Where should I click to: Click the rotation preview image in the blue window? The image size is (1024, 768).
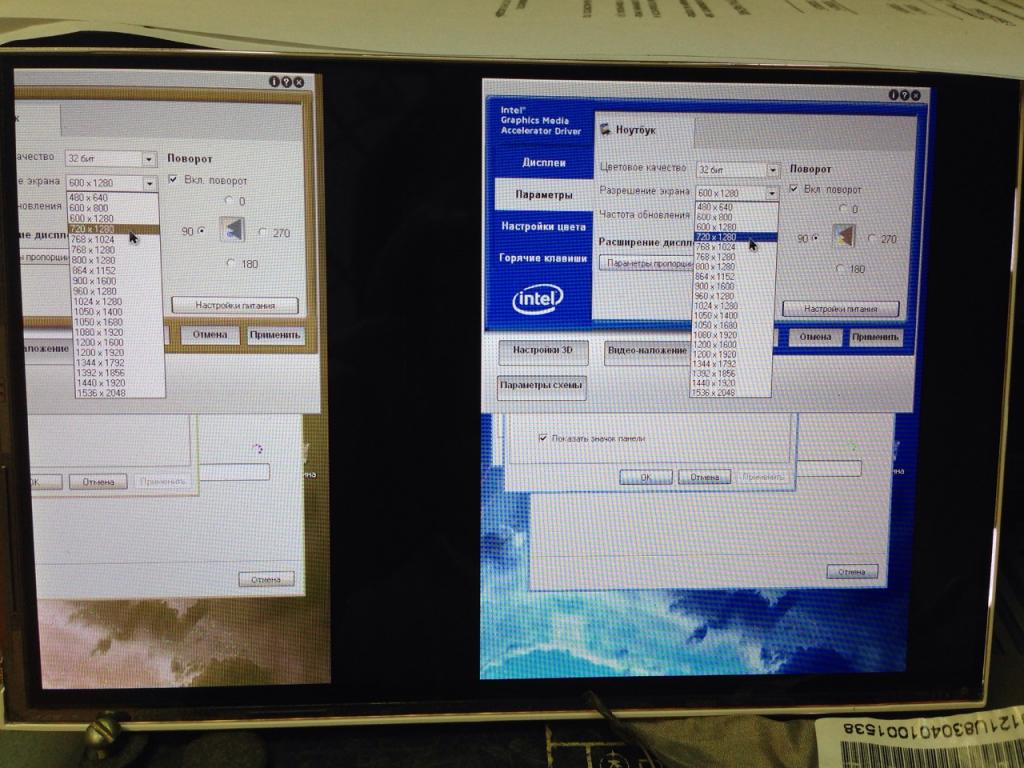tap(844, 237)
